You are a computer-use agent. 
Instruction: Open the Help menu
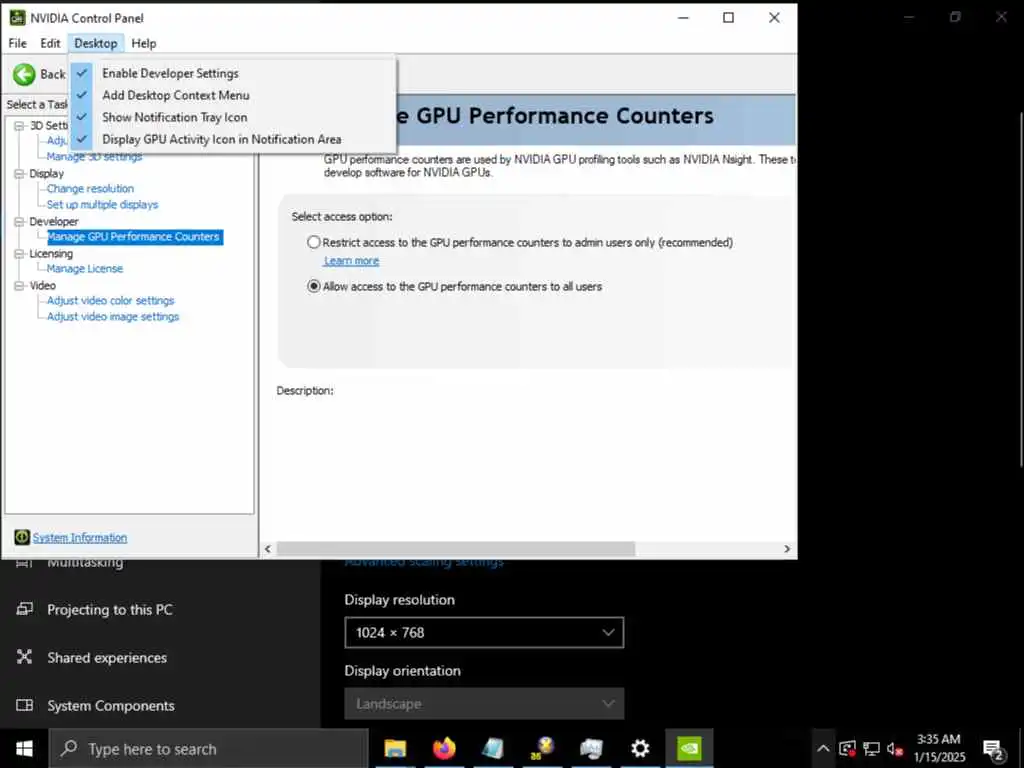point(144,43)
